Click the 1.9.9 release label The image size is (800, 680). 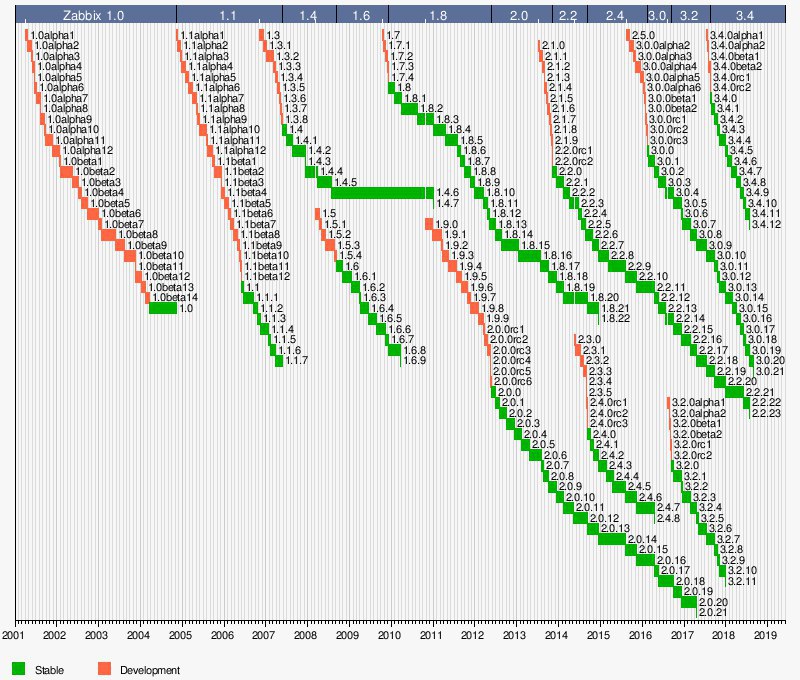click(x=497, y=318)
